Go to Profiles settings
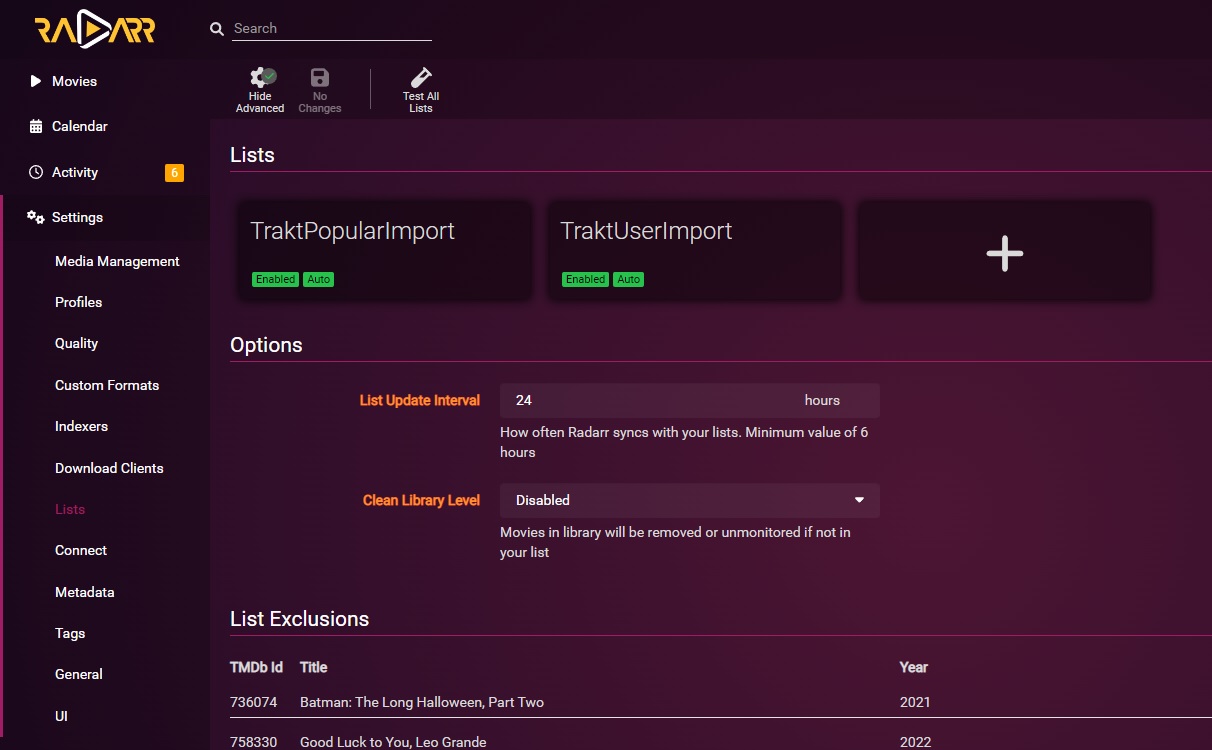 (78, 302)
